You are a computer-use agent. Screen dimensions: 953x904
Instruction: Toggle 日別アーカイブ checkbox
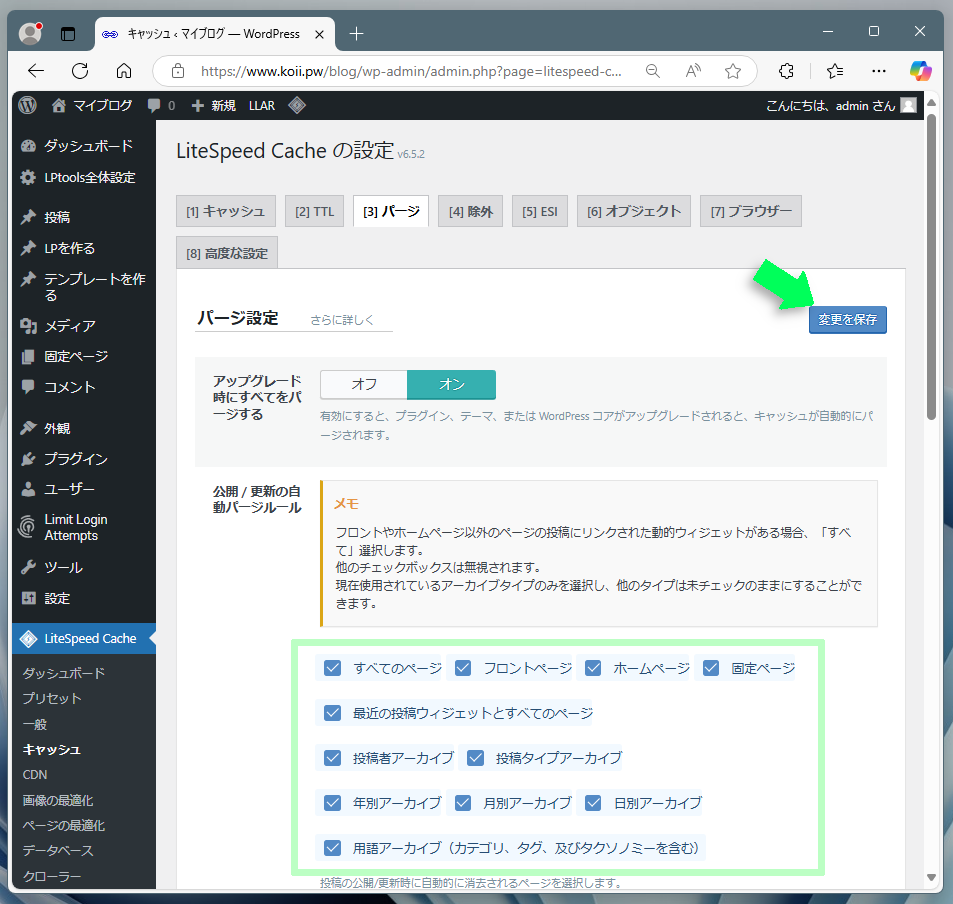pos(593,802)
